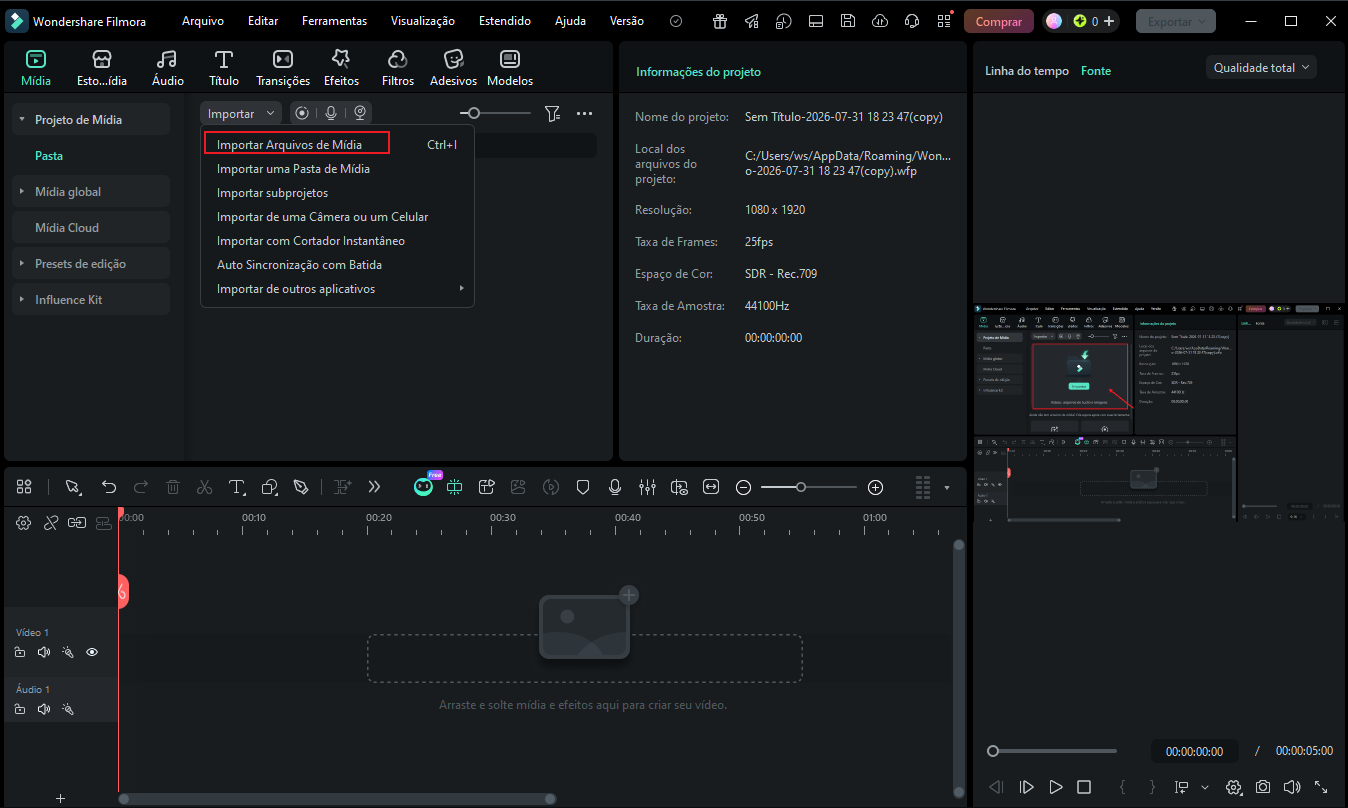Open the three-dot more options in media panel
The image size is (1348, 808).
coord(585,114)
